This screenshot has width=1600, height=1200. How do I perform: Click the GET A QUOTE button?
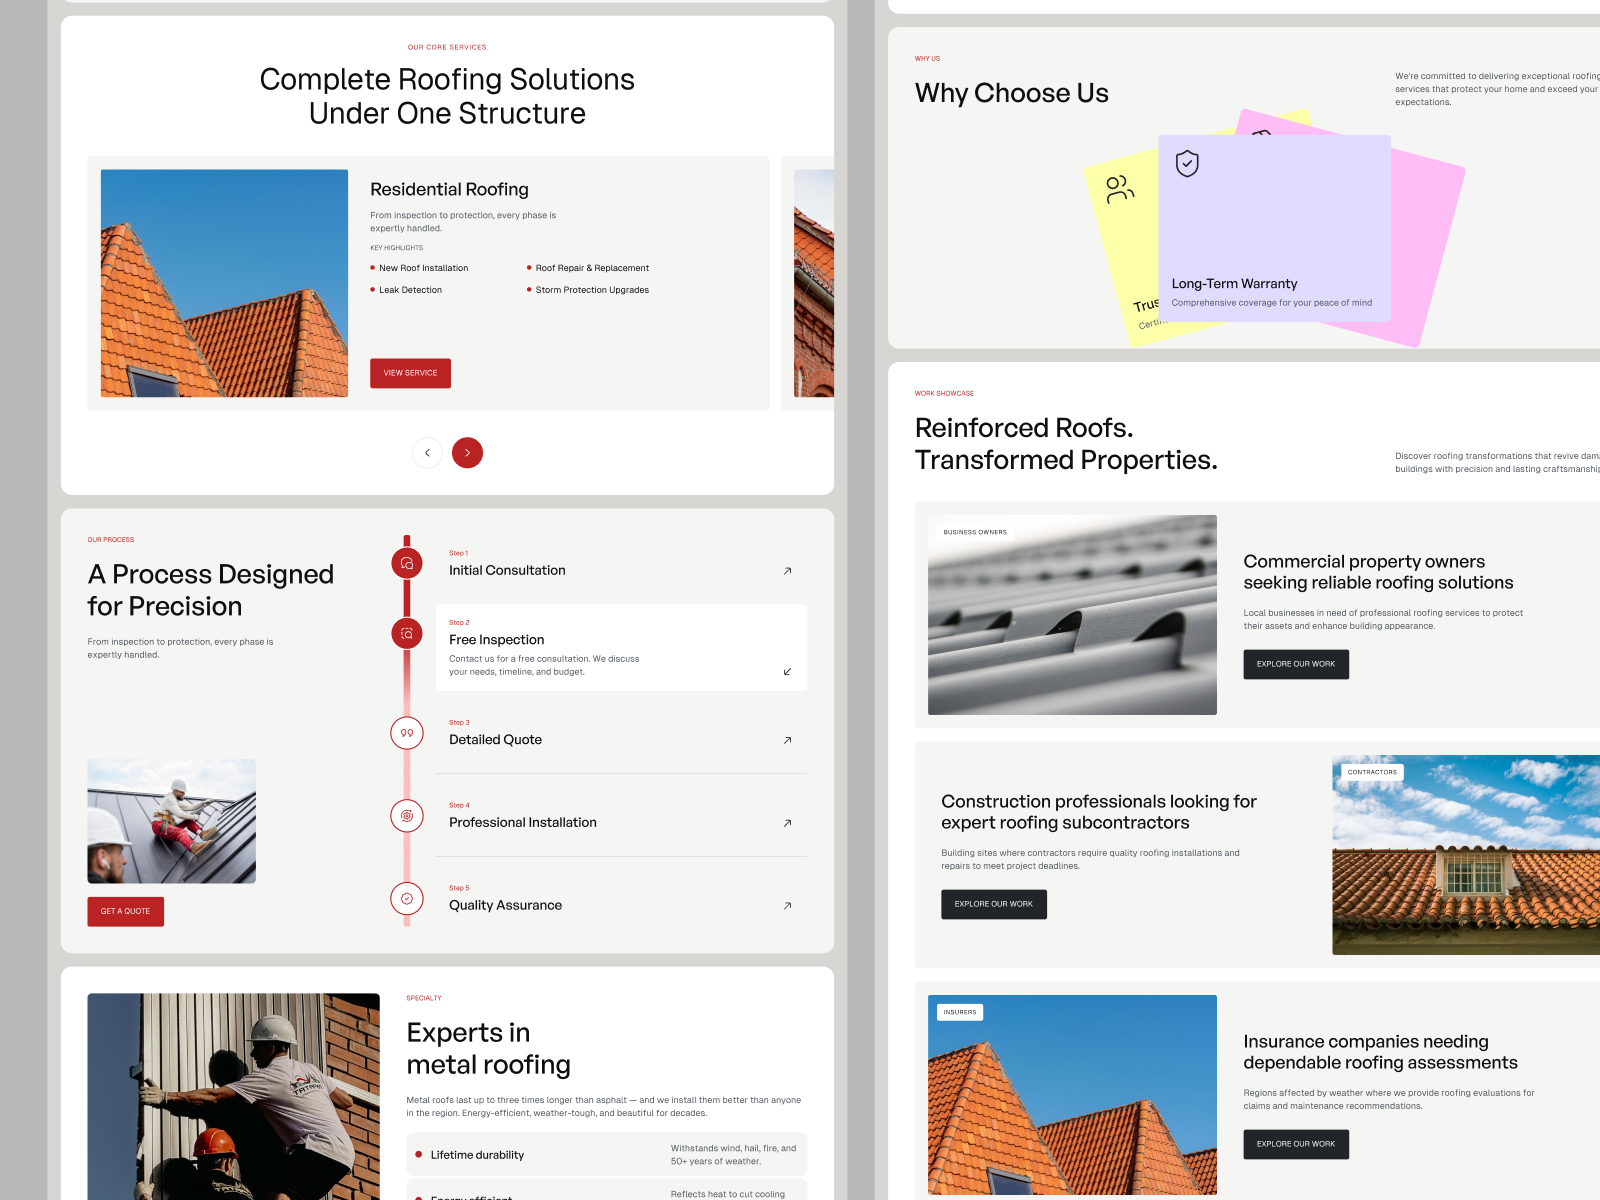125,912
